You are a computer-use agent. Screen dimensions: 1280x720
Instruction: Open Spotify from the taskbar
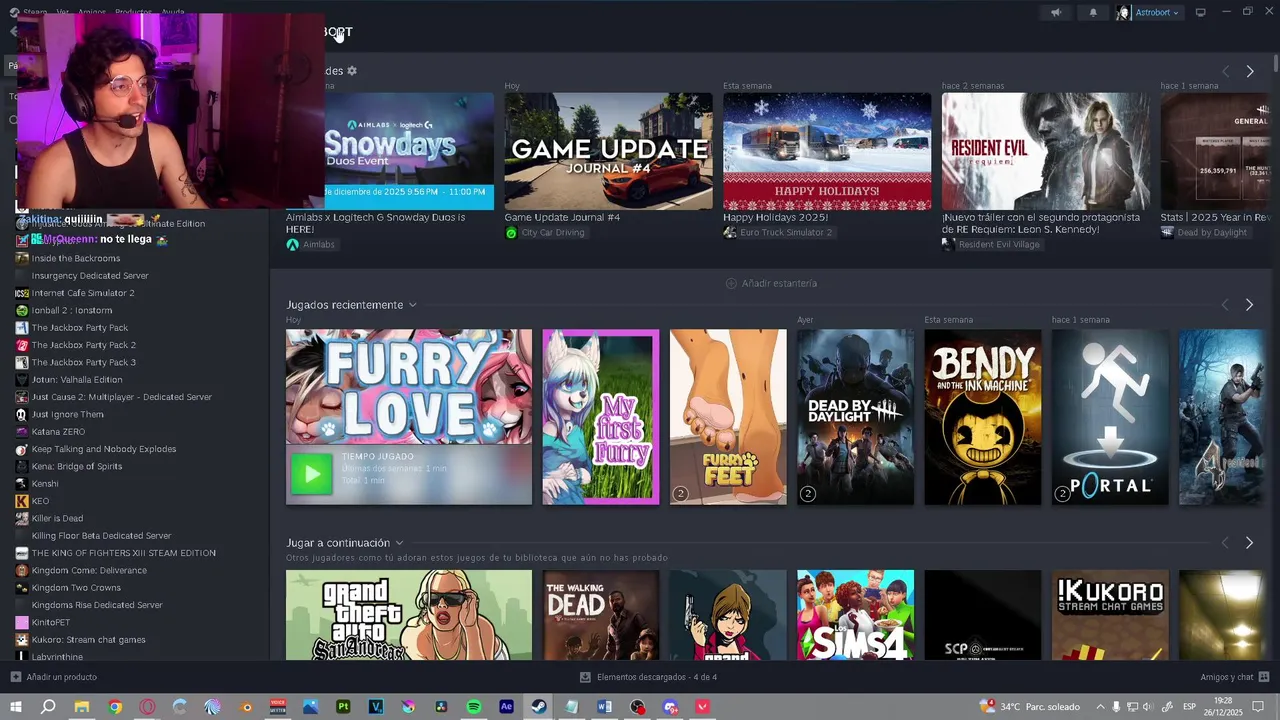pyautogui.click(x=474, y=707)
